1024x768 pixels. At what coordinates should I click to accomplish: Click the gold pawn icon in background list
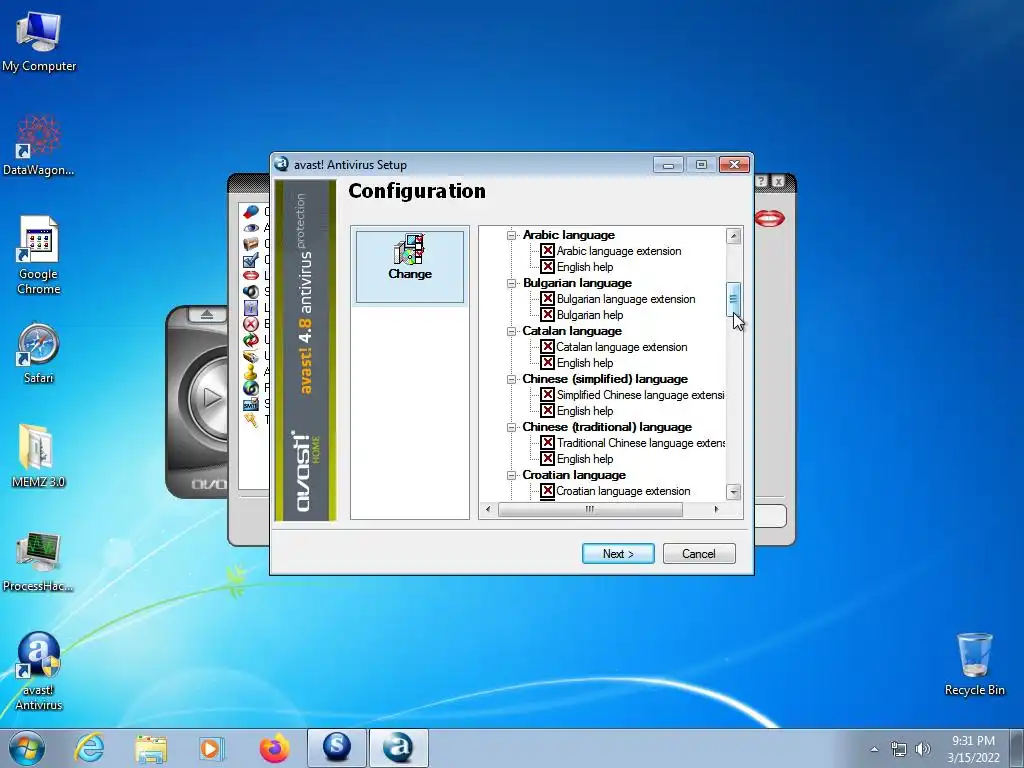coord(251,372)
